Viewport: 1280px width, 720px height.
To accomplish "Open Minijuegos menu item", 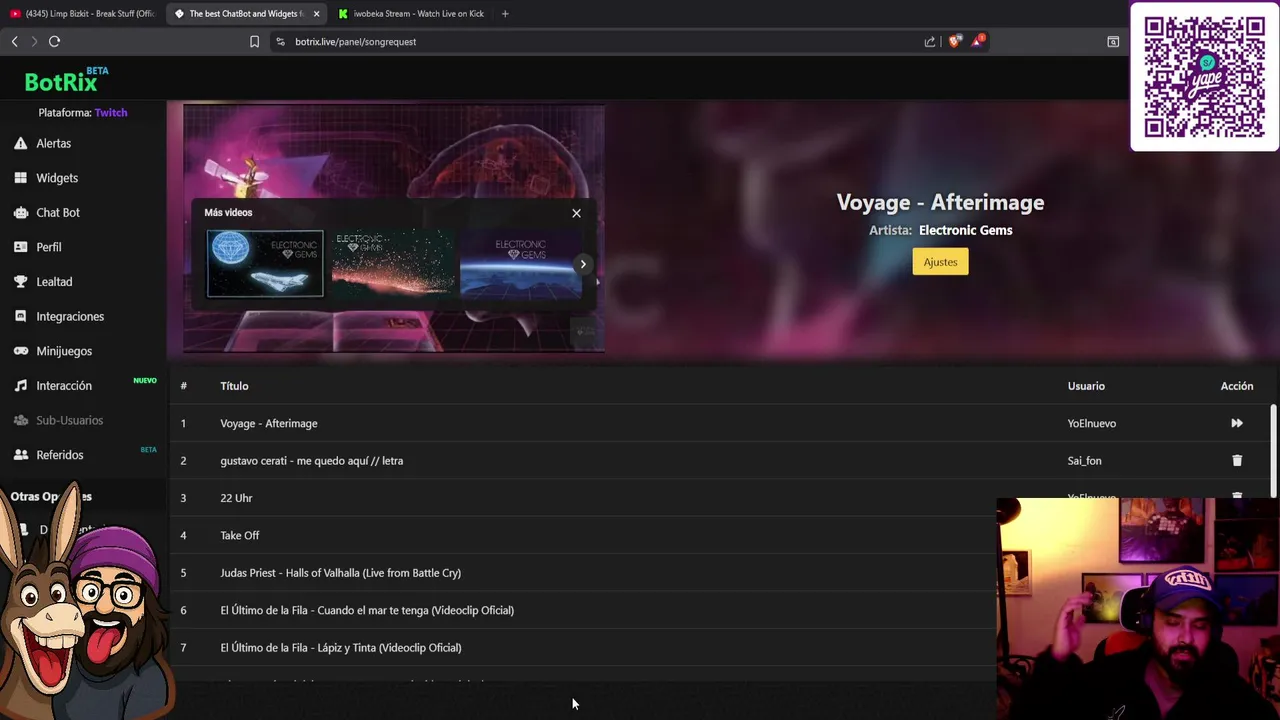I will 64,351.
